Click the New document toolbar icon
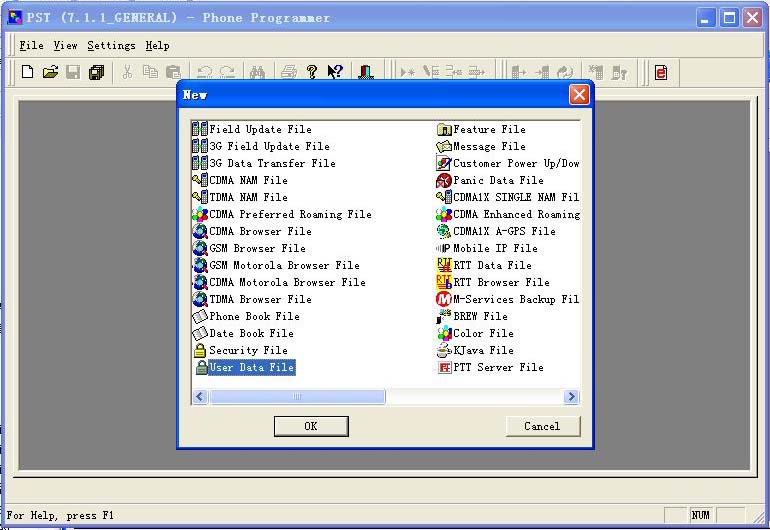 [x=28, y=72]
